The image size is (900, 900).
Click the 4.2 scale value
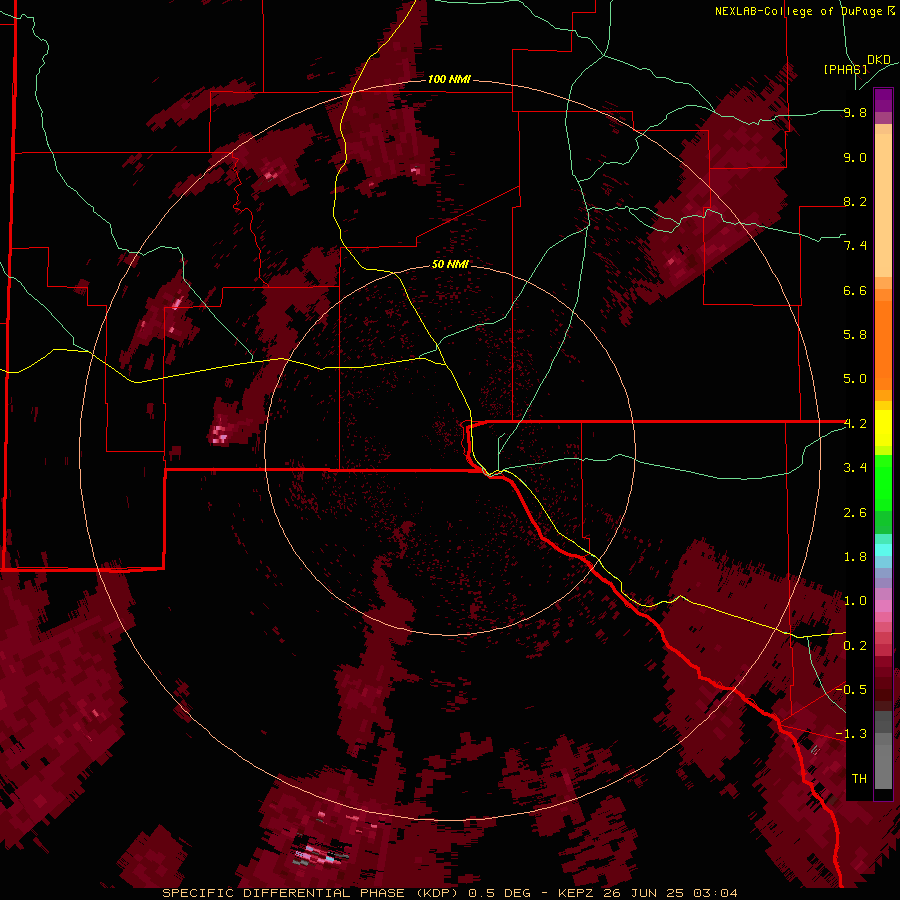coord(855,424)
